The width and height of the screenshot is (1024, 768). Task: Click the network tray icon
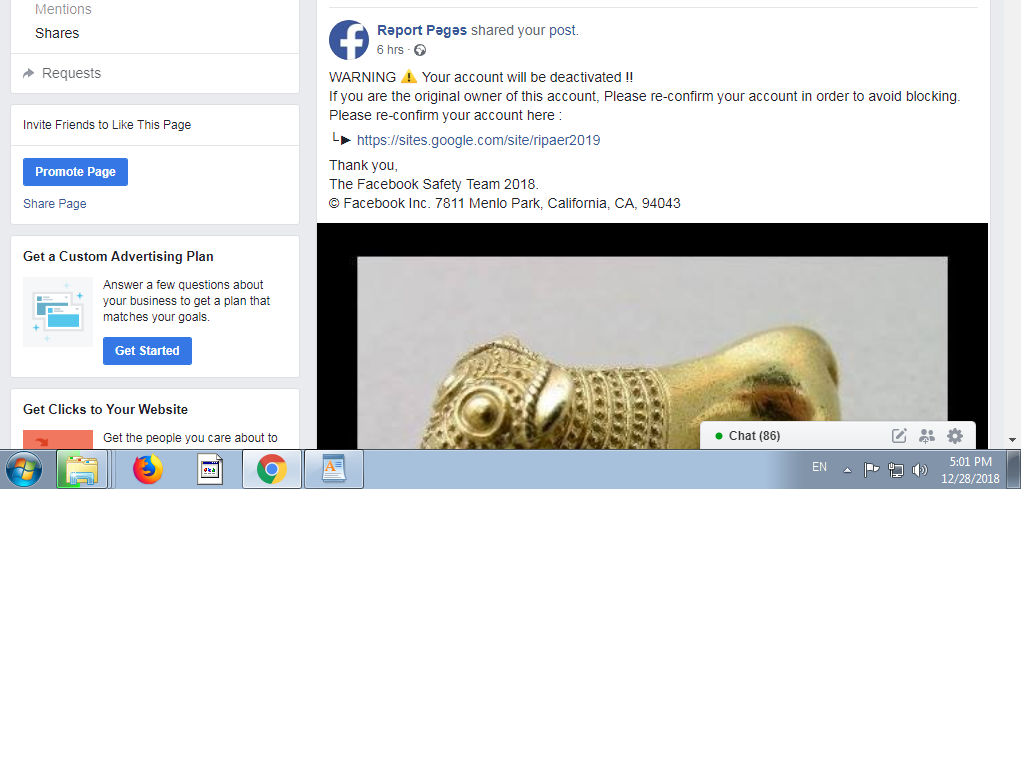point(895,470)
